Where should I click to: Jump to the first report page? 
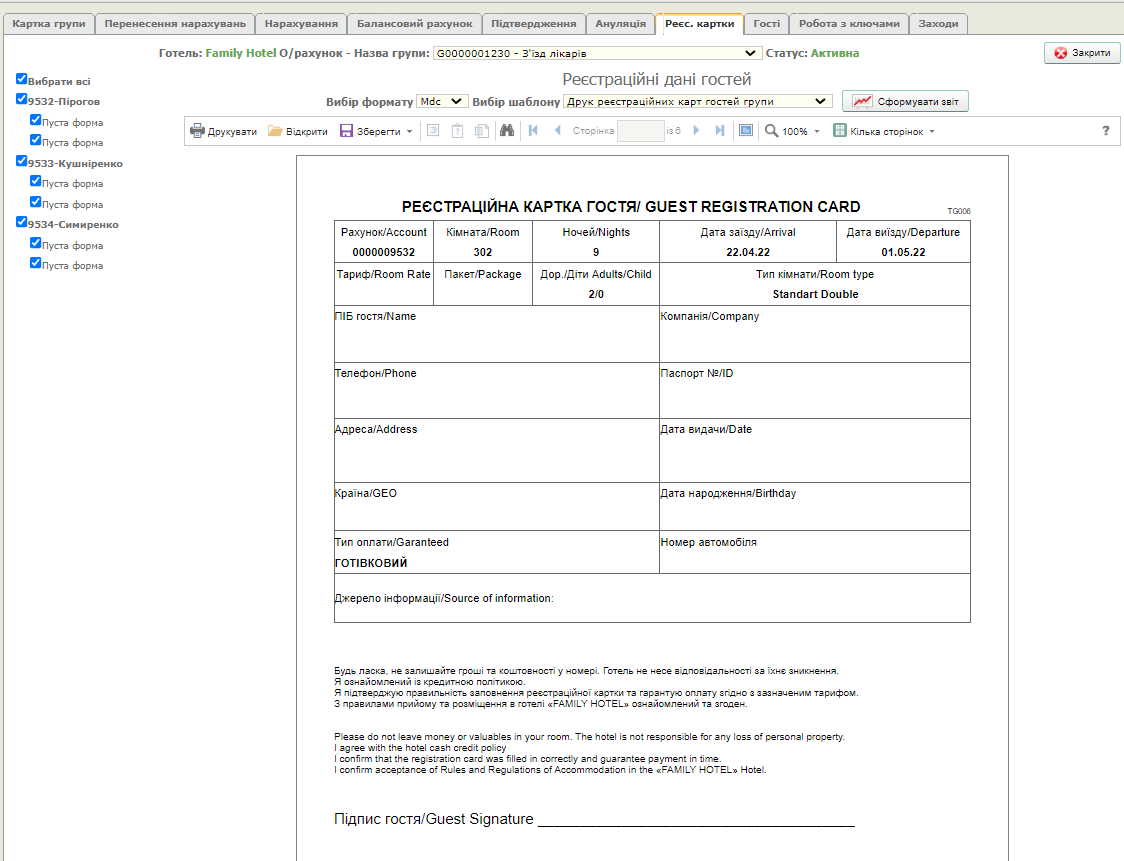533,131
